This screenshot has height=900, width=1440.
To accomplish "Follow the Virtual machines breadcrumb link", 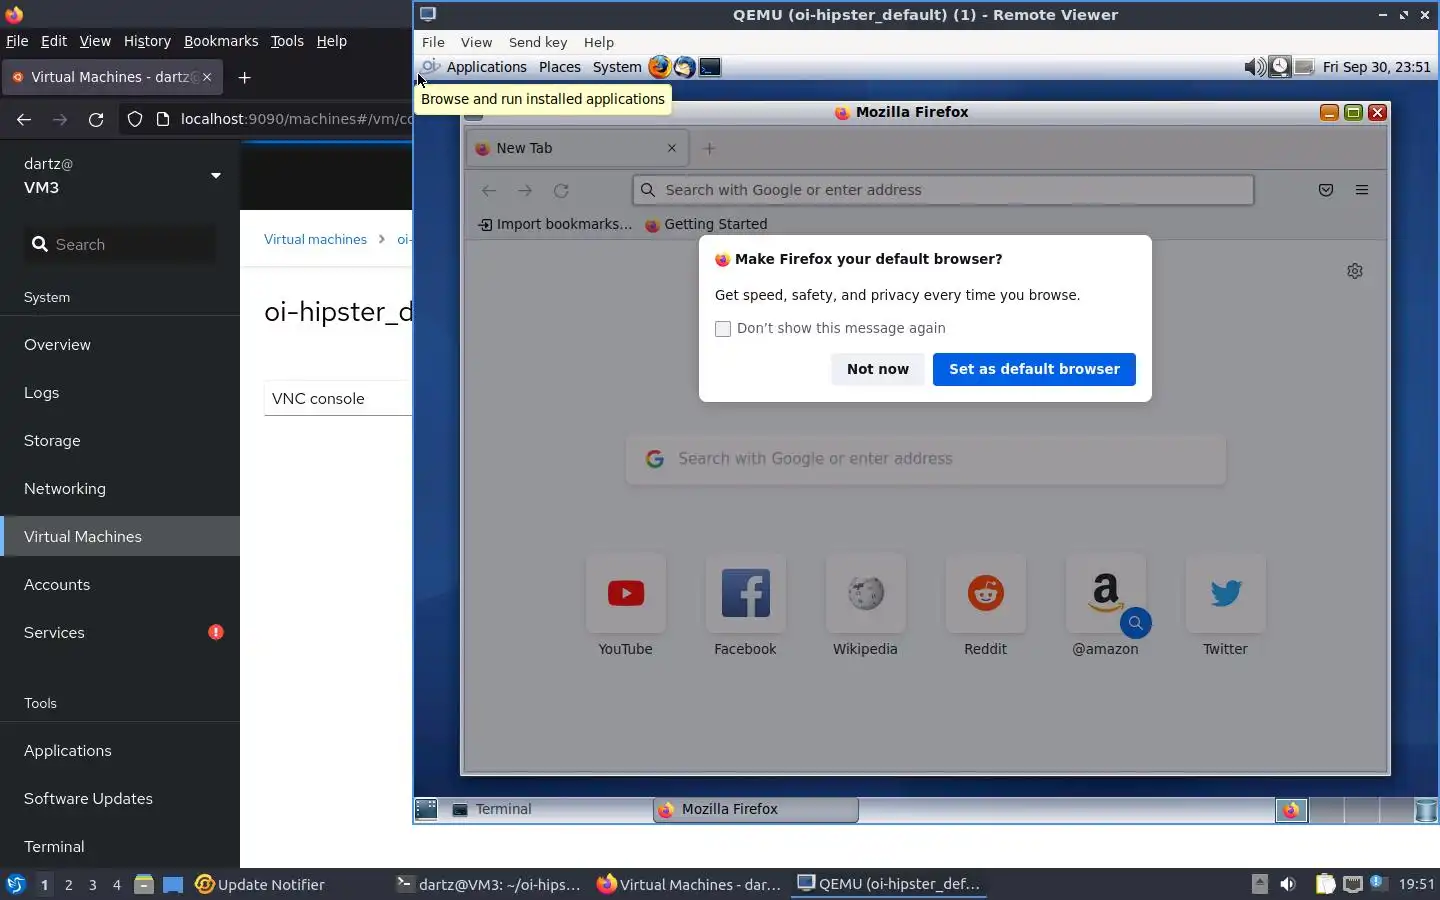I will click(315, 239).
